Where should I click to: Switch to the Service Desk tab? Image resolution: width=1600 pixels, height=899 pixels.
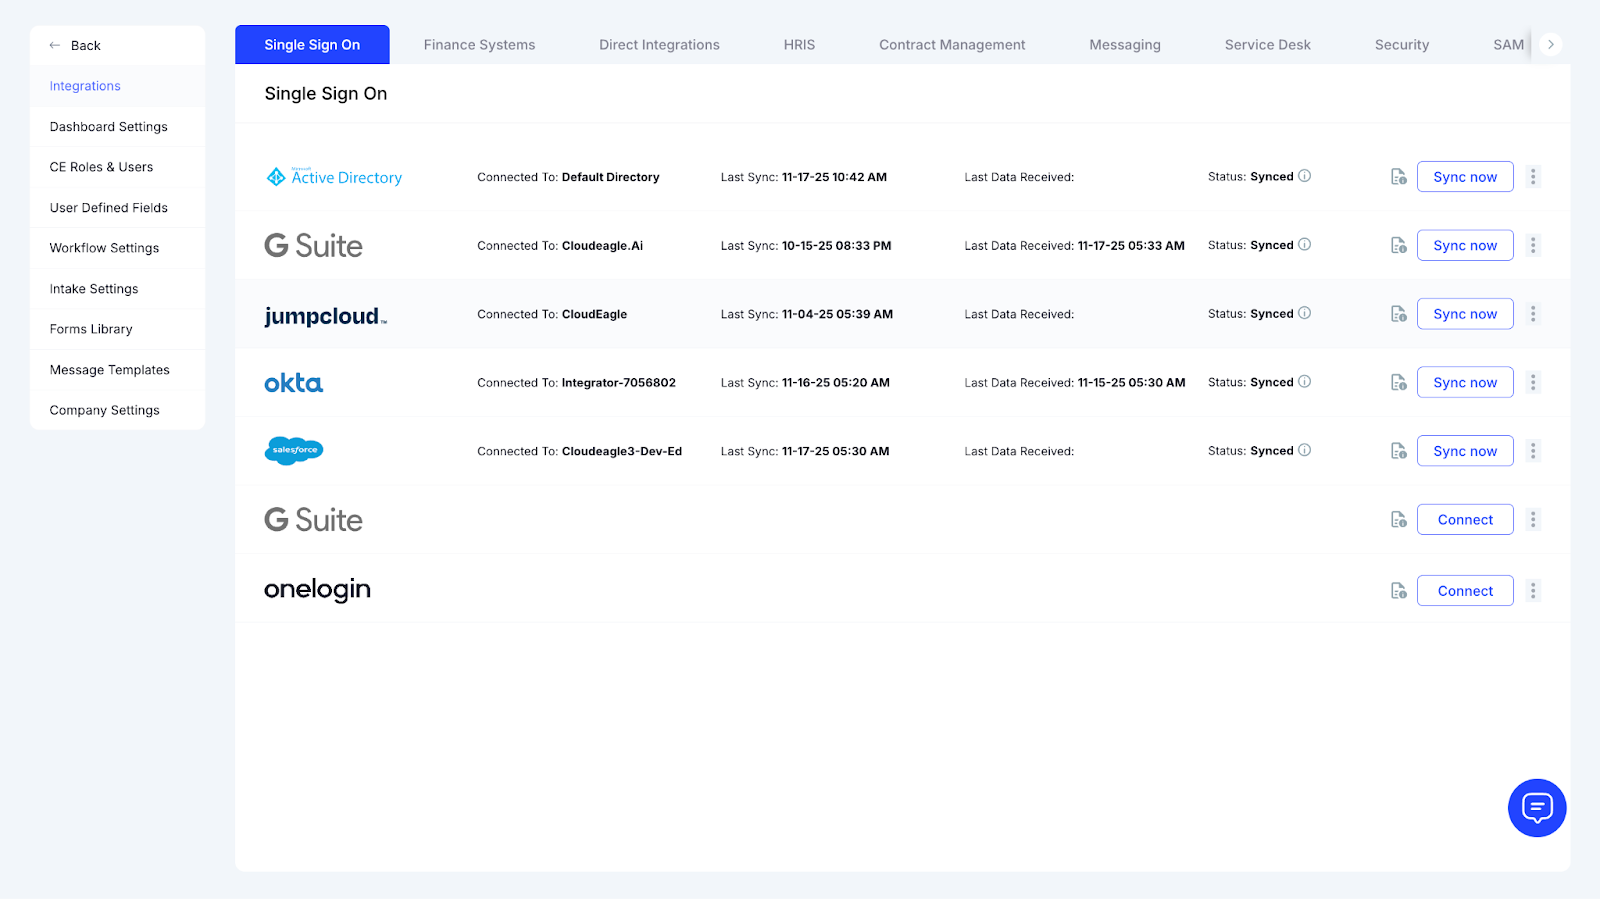1267,45
